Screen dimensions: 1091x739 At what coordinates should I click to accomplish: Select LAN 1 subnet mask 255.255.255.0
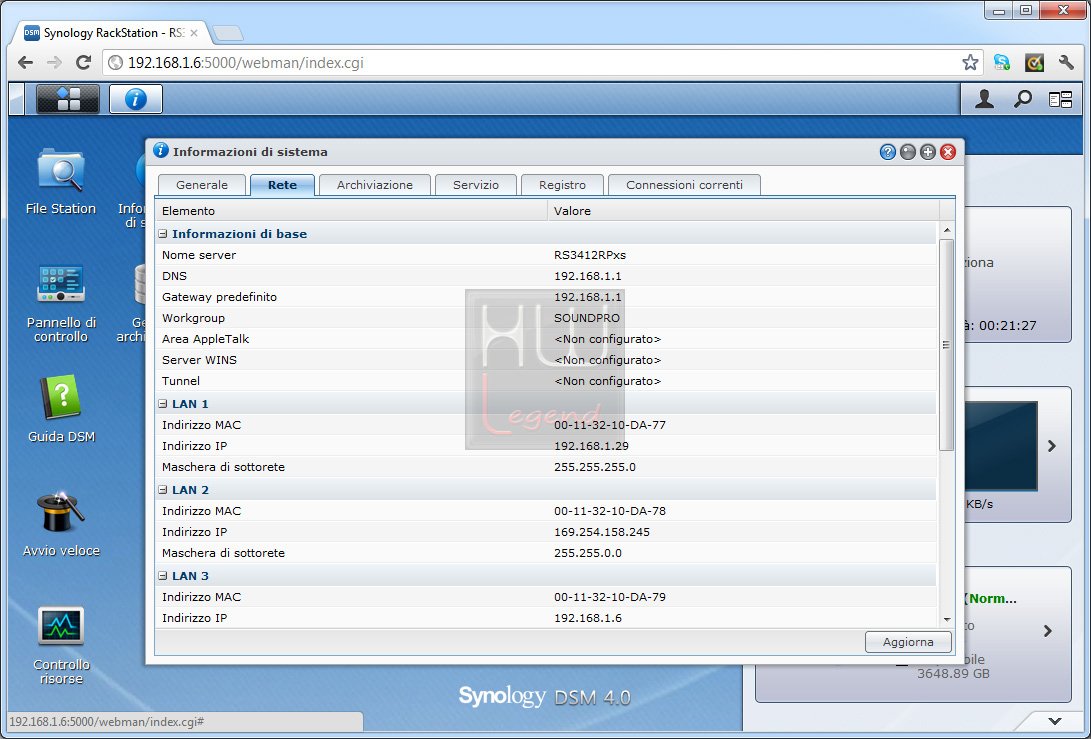595,467
